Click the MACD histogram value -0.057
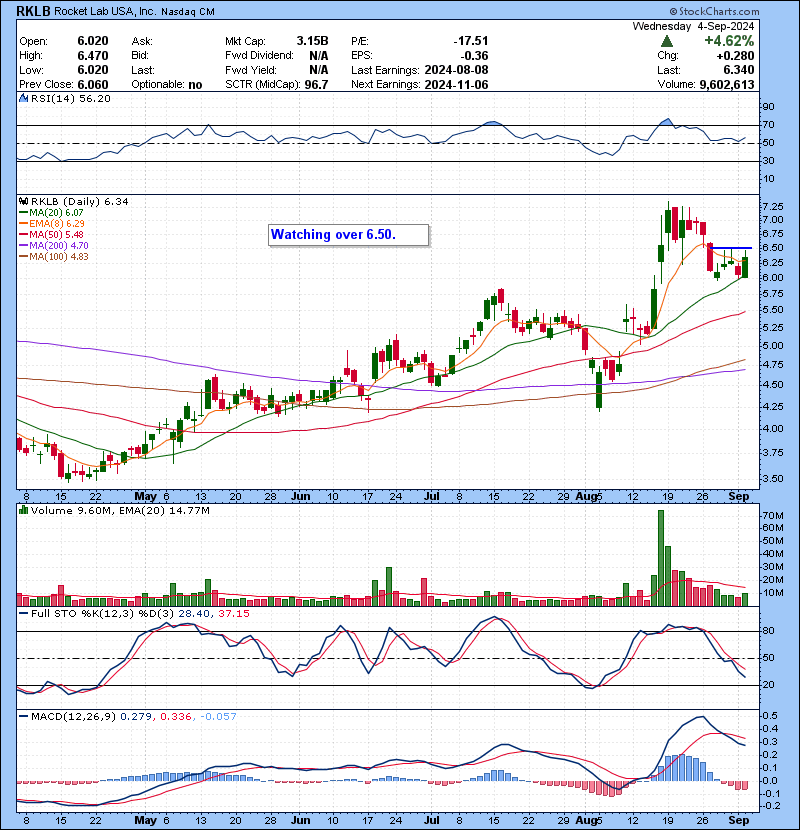Screen dimensions: 800x830 [216, 716]
